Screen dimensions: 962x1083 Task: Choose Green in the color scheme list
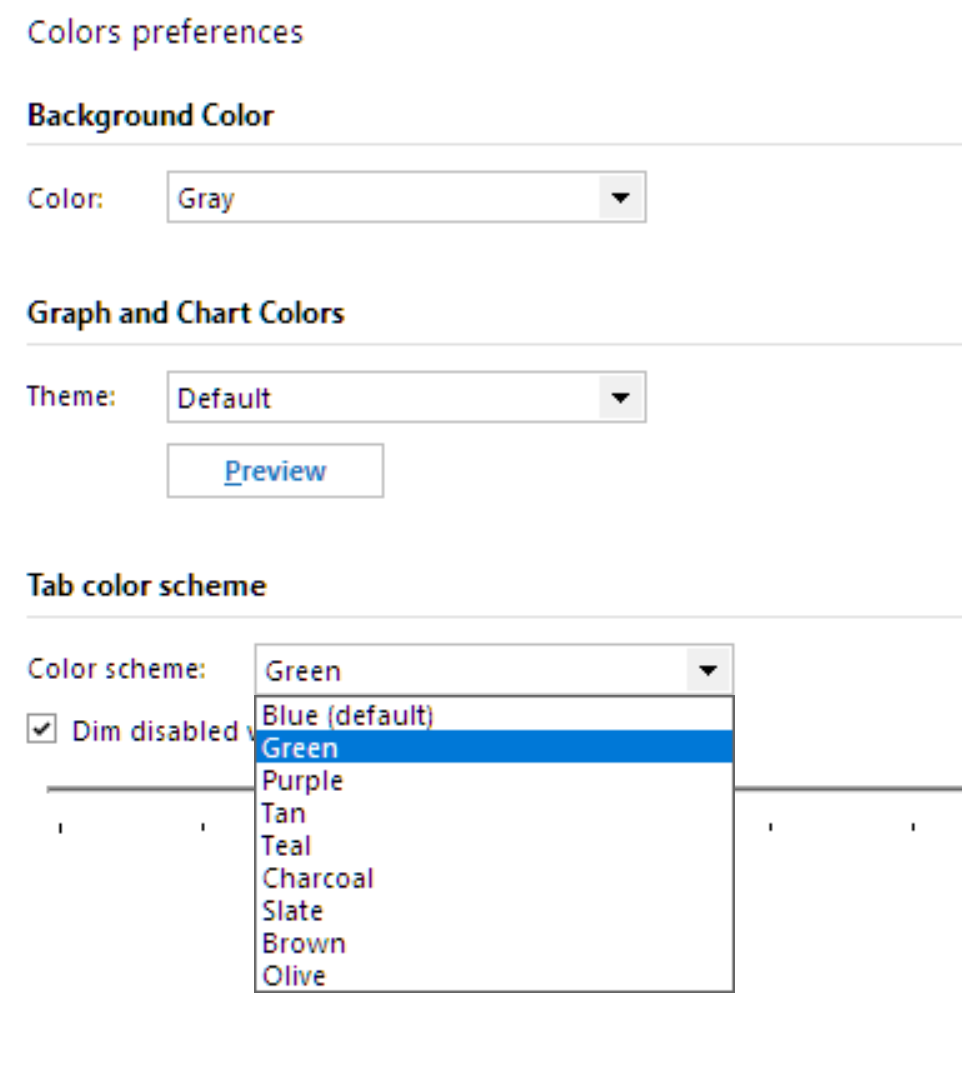494,747
